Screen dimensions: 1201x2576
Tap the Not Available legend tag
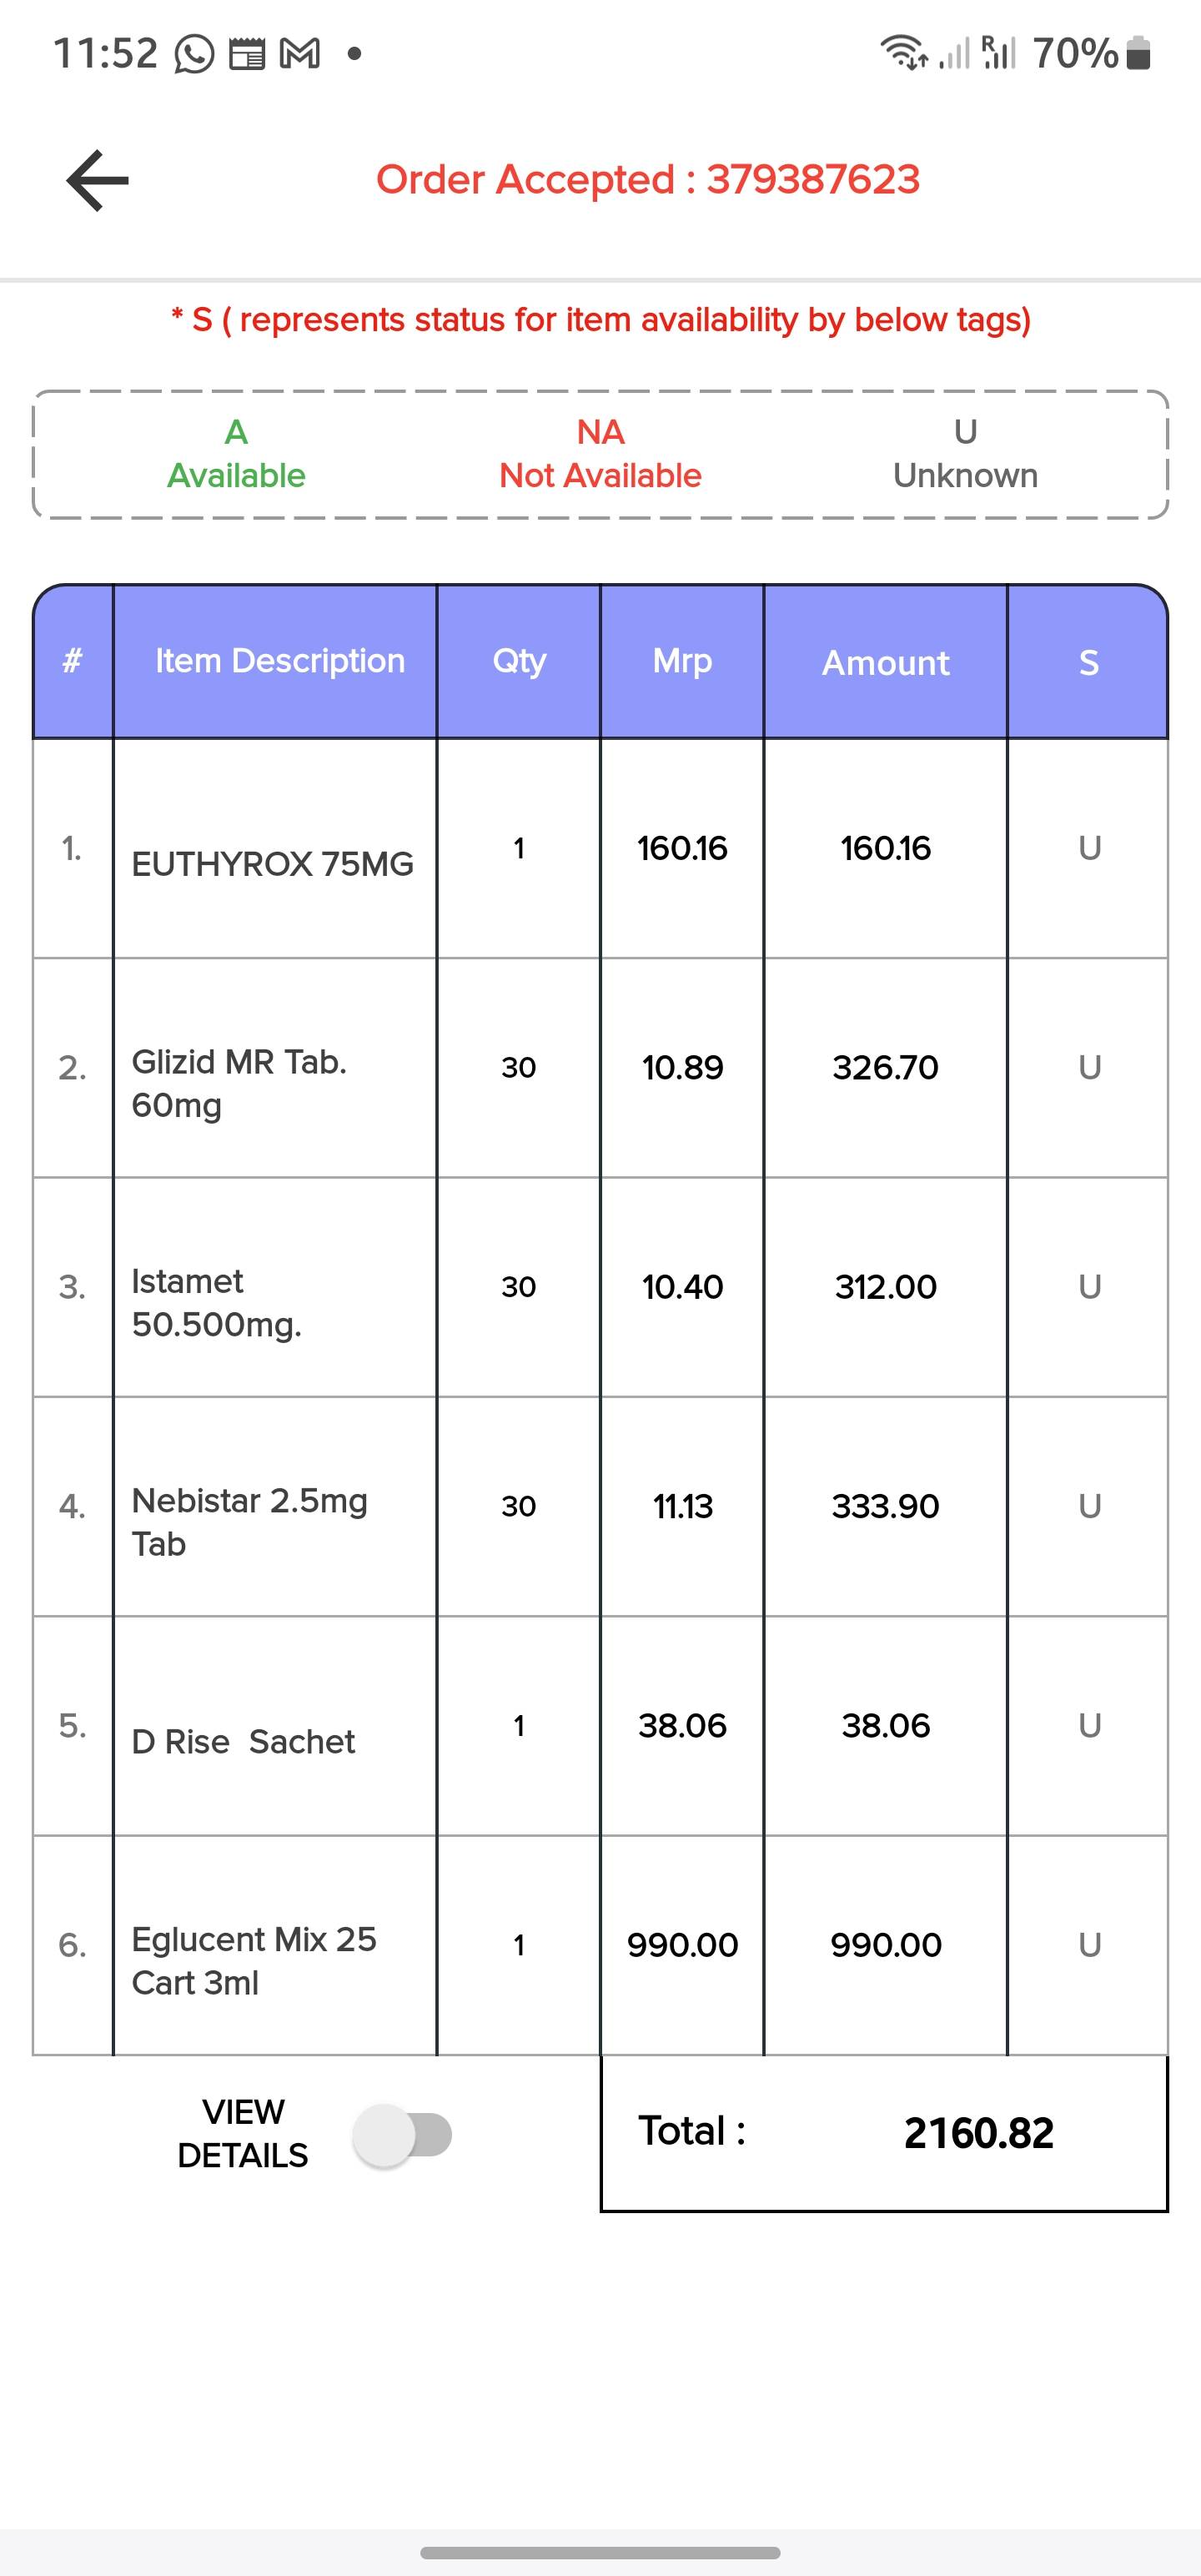[x=600, y=454]
